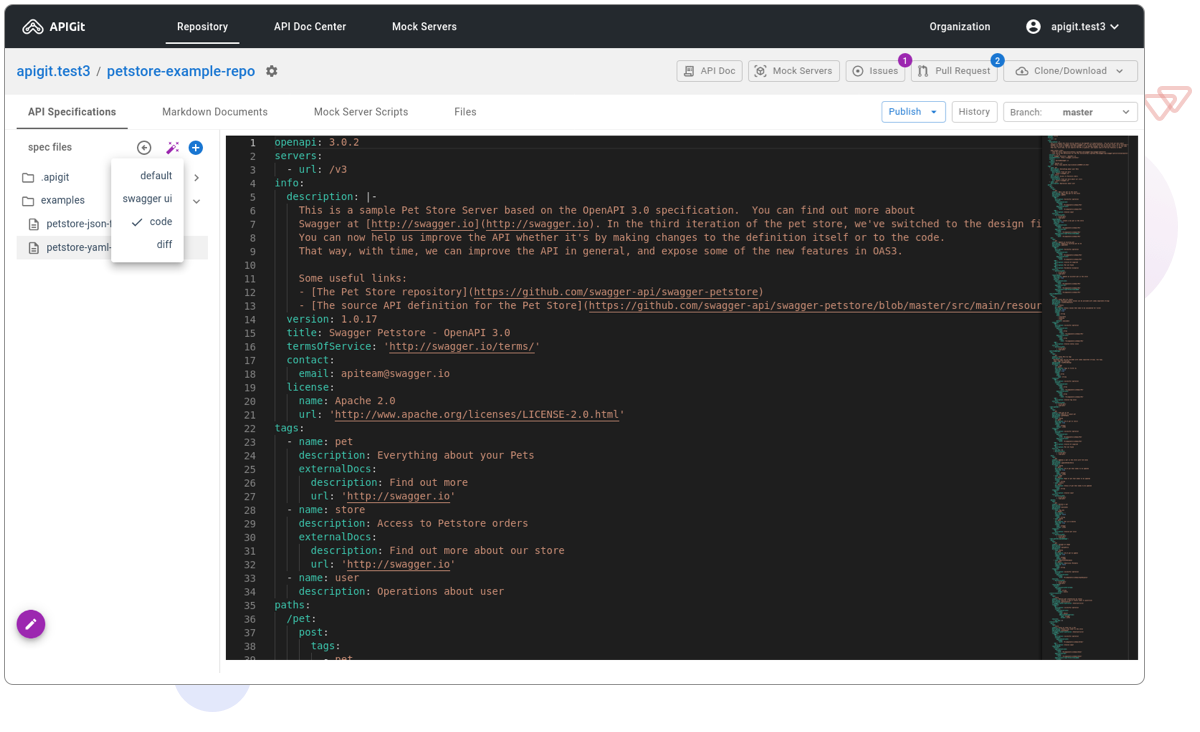The image size is (1200, 732).
Task: Go to Mock Servers in top navigation
Action: point(424,27)
